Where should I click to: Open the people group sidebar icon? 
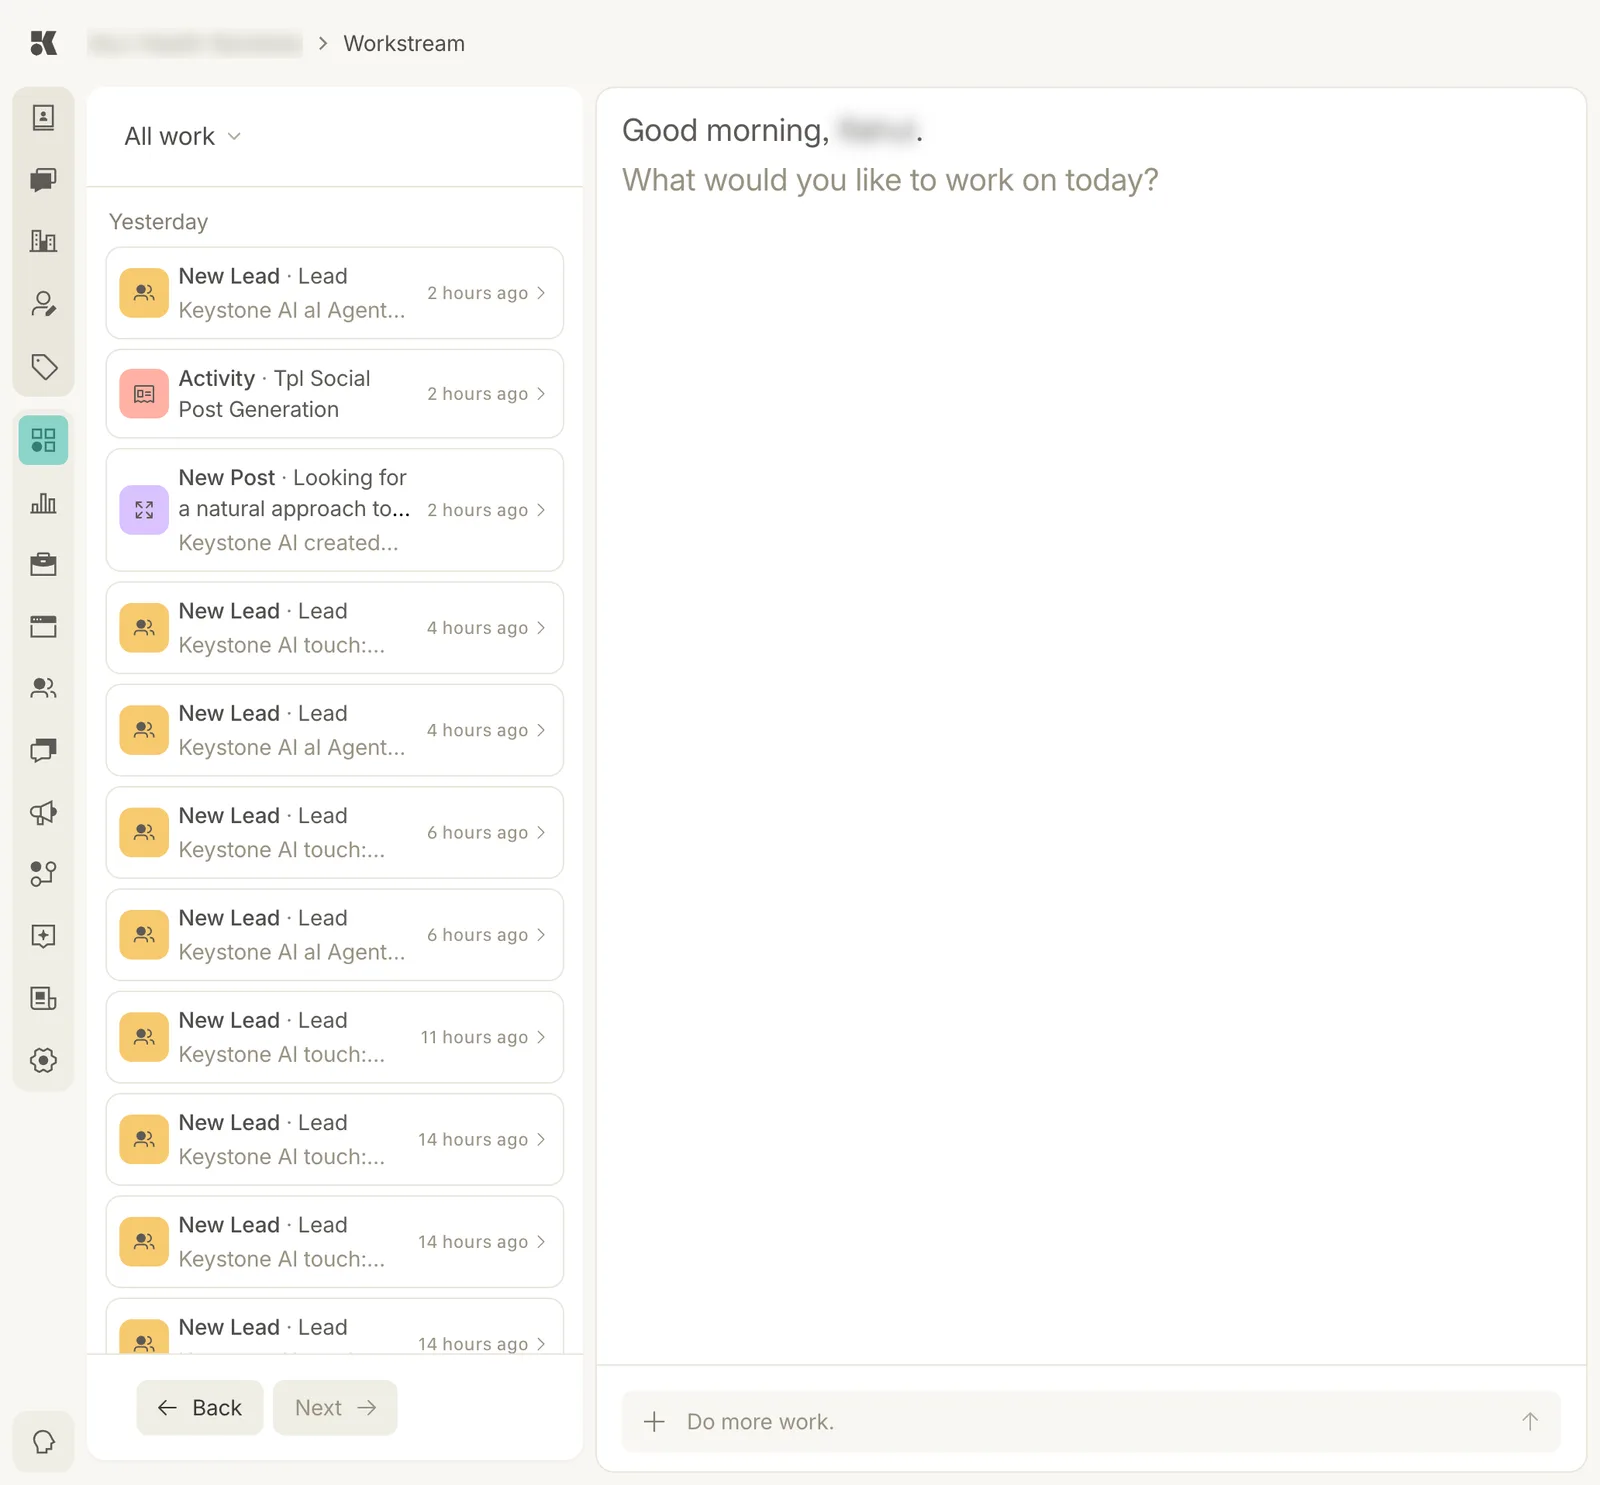click(x=43, y=688)
